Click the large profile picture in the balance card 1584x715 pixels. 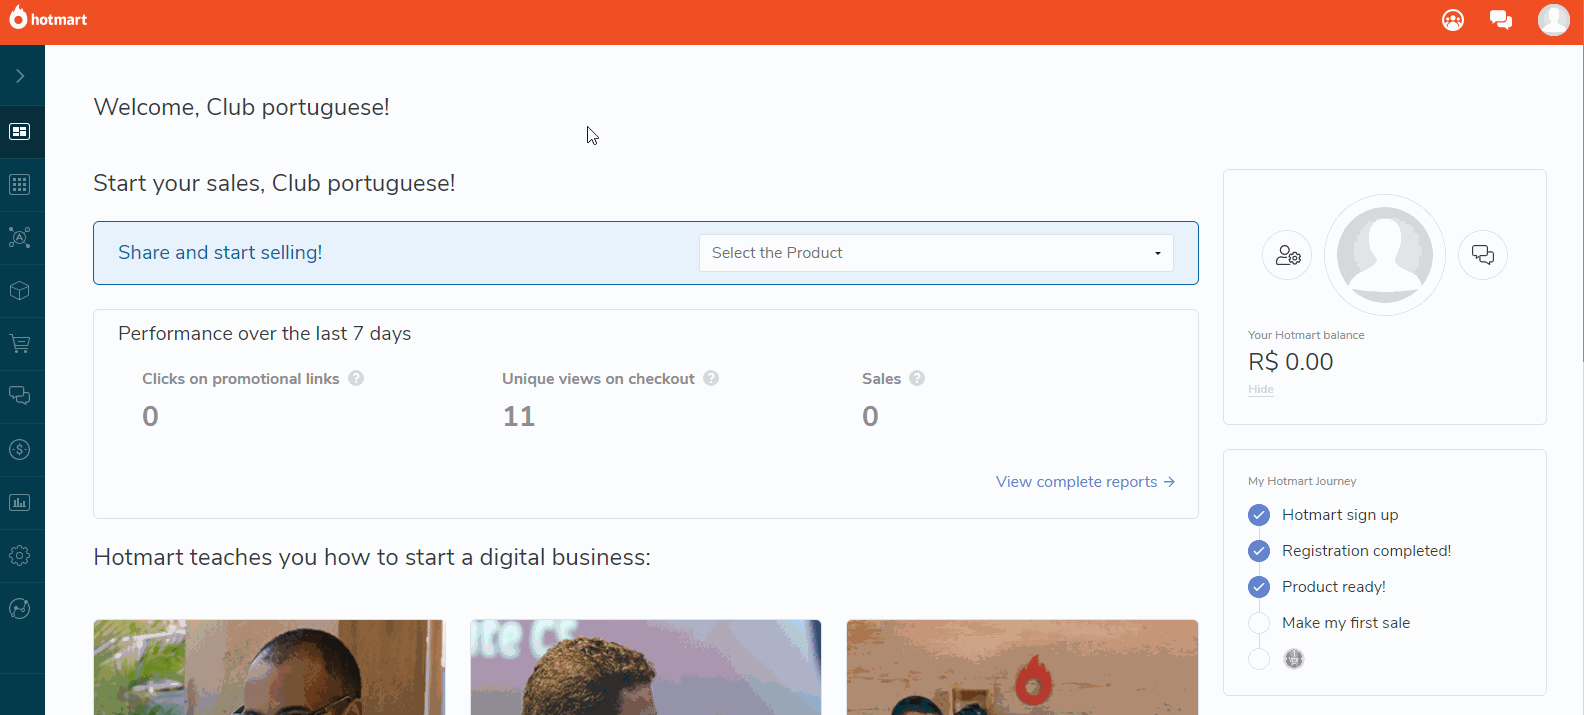coord(1385,255)
